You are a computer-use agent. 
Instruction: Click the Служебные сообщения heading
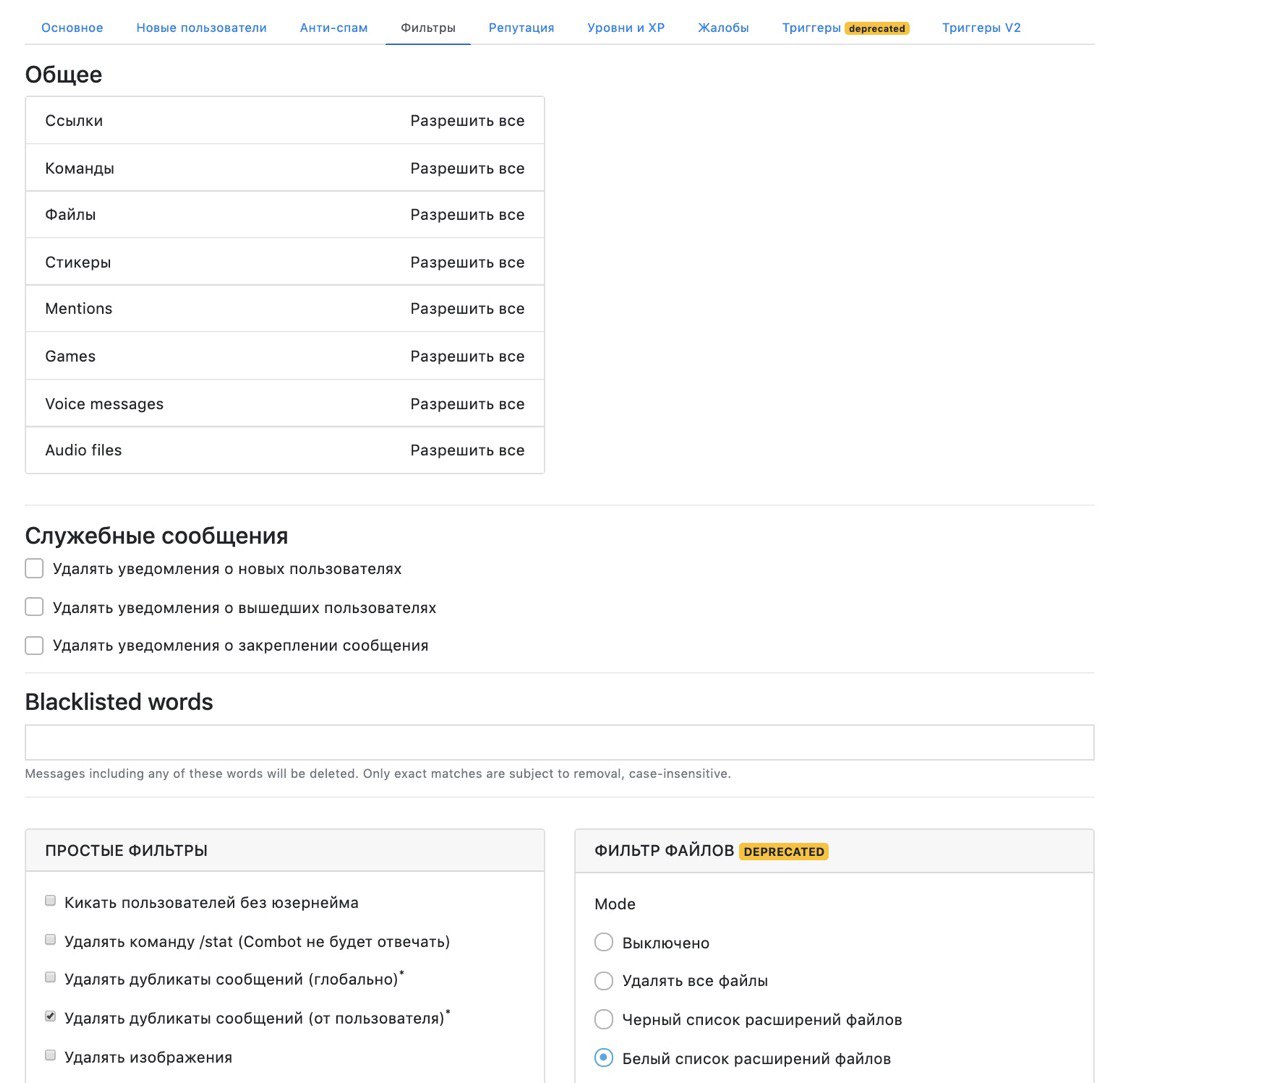click(157, 536)
